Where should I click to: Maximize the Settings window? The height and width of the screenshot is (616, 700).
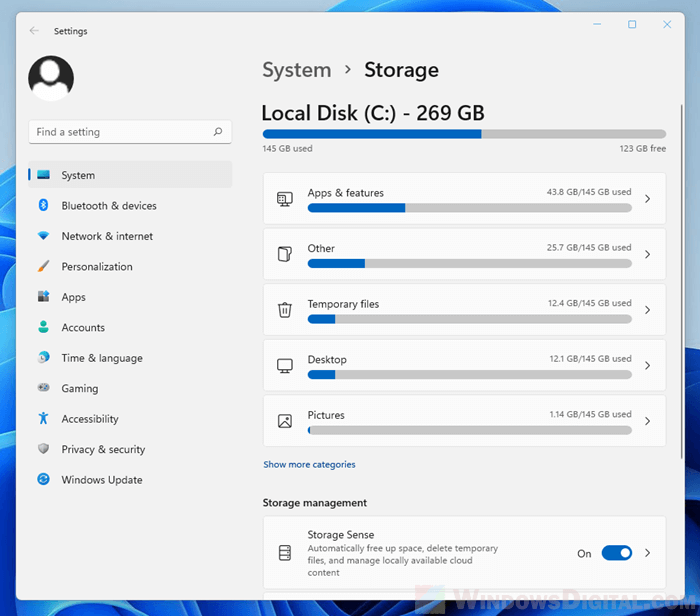coord(632,24)
